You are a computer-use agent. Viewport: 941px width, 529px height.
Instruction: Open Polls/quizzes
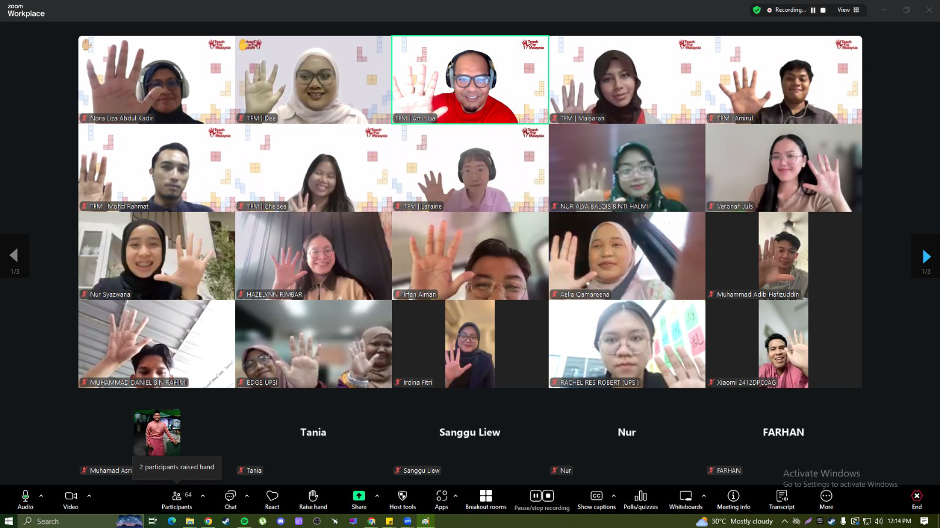click(640, 498)
